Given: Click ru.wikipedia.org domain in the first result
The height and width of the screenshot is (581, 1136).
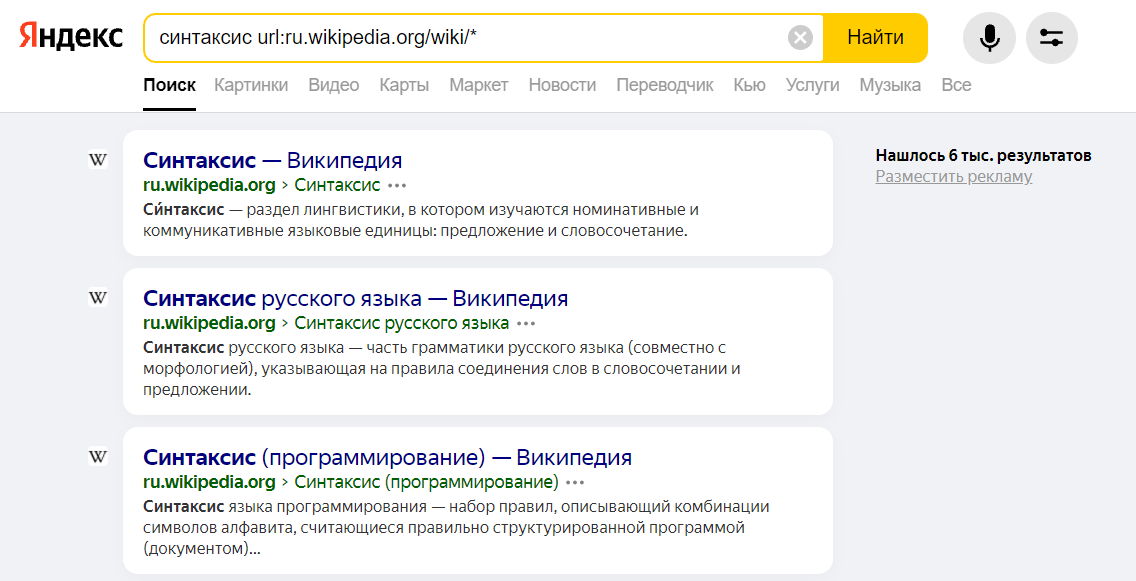Looking at the screenshot, I should pos(209,185).
